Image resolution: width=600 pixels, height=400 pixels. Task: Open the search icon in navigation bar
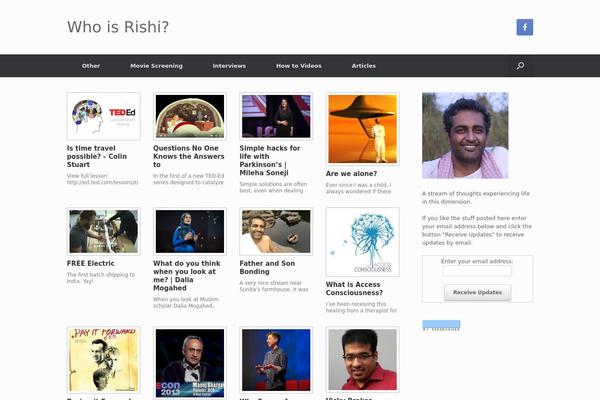click(x=520, y=66)
